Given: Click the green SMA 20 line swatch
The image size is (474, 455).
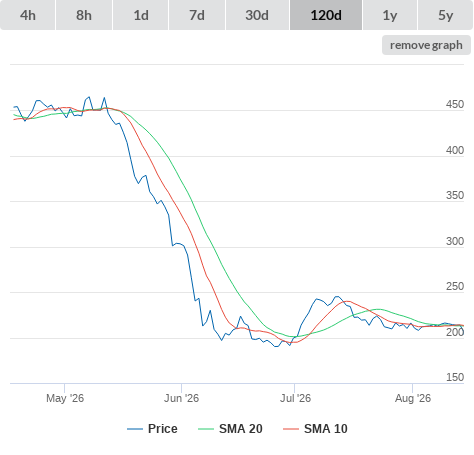Looking at the screenshot, I should point(206,429).
